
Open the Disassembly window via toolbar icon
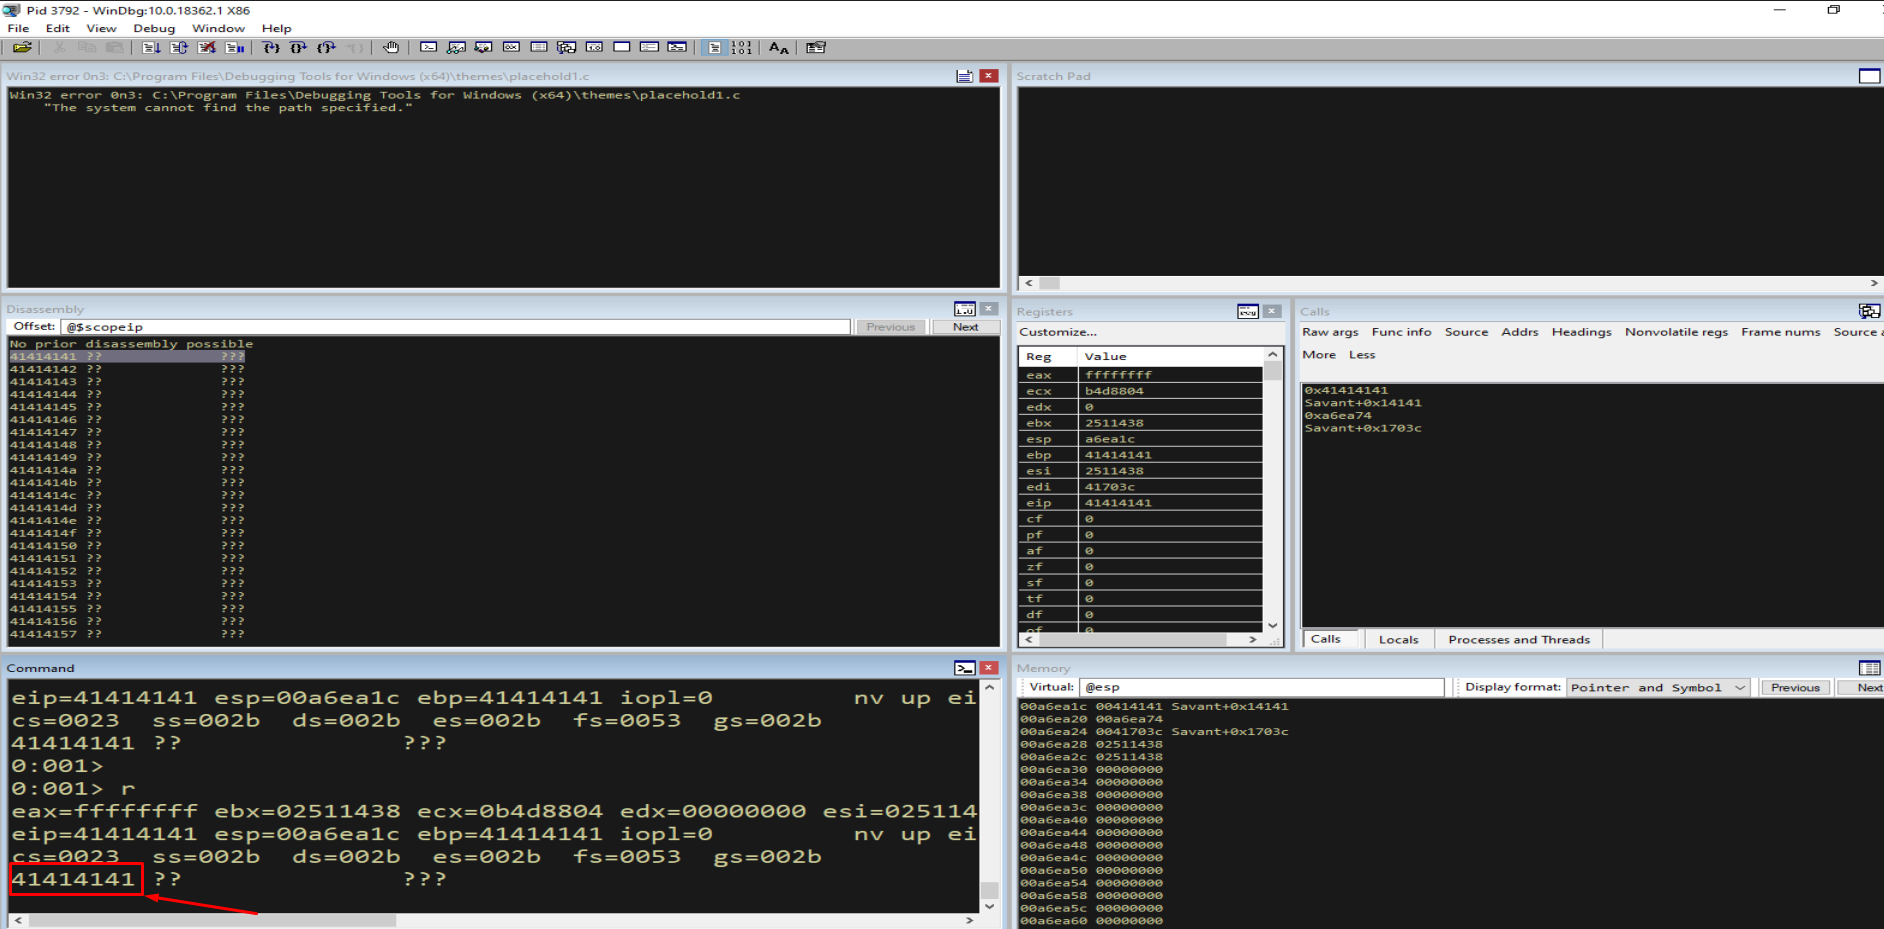click(x=594, y=47)
